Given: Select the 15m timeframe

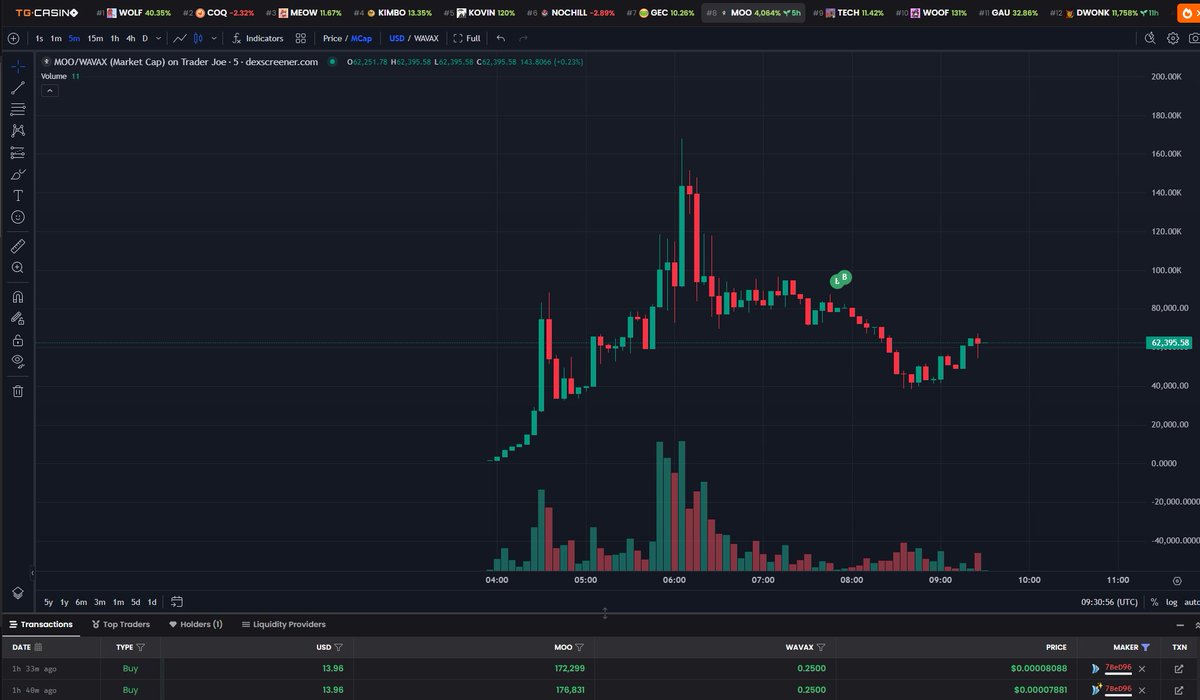Looking at the screenshot, I should [95, 38].
